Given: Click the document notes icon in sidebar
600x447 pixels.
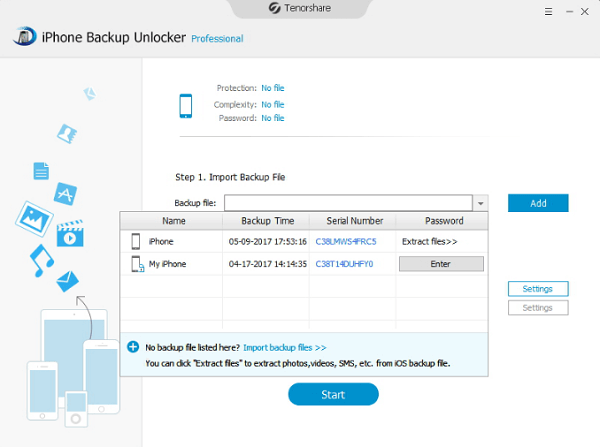Looking at the screenshot, I should [x=41, y=171].
